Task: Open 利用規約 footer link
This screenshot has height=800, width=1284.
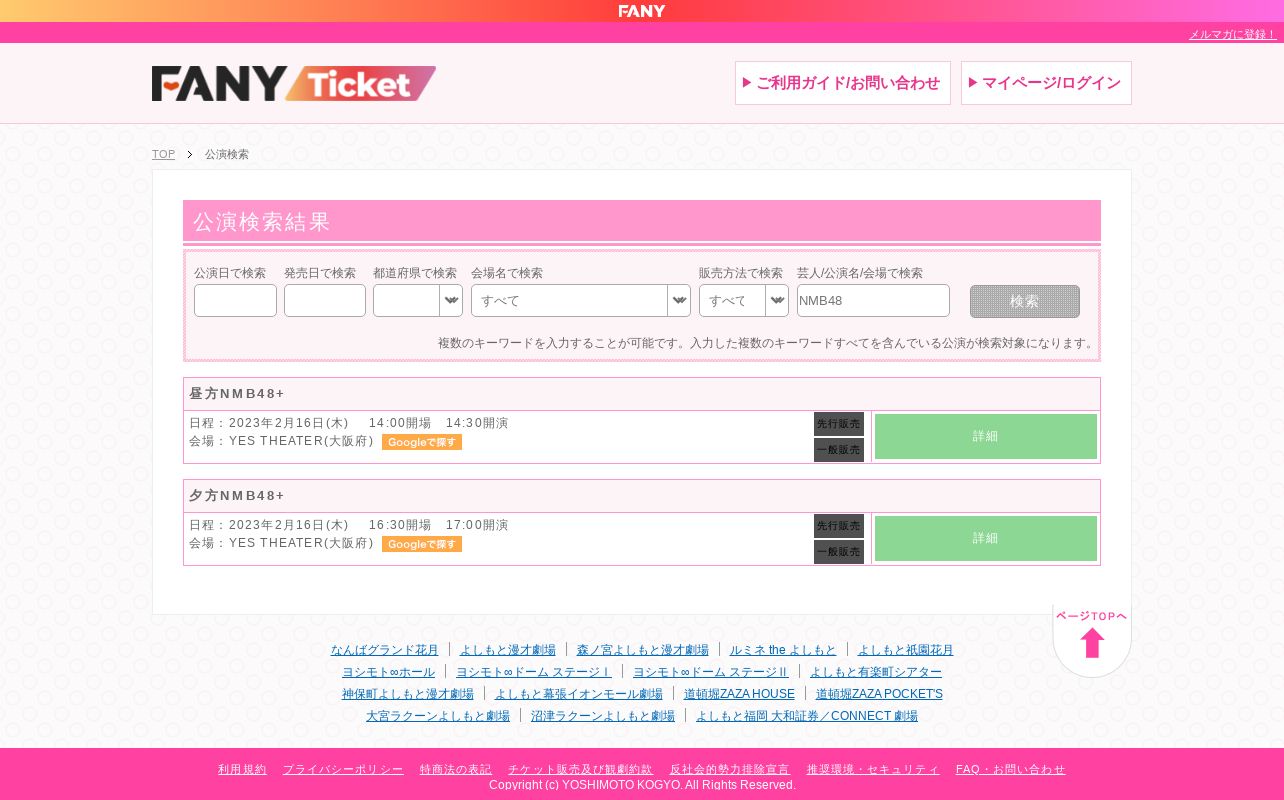Action: (x=242, y=769)
